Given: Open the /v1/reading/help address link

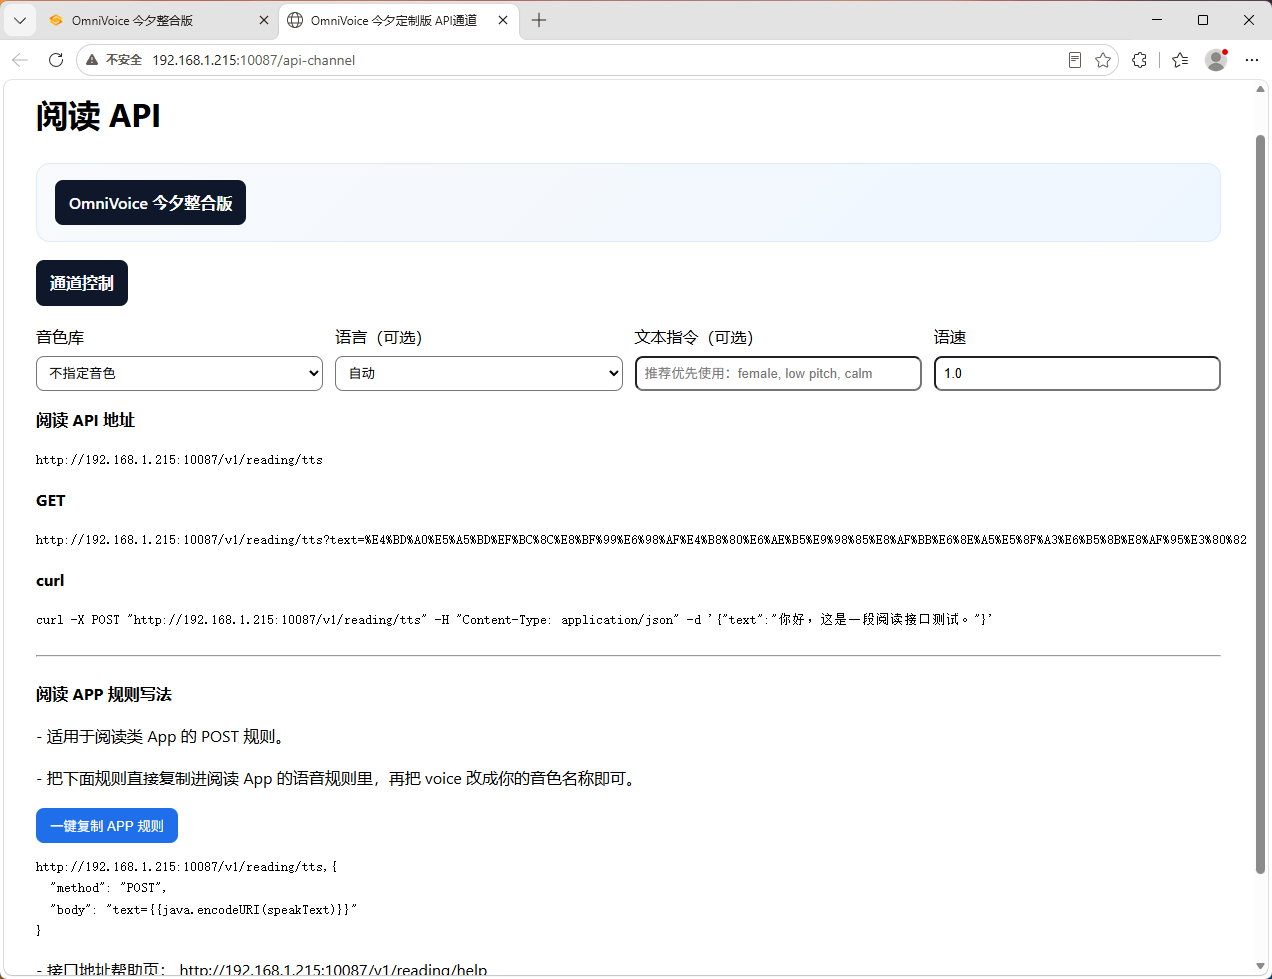Looking at the screenshot, I should tap(333, 970).
